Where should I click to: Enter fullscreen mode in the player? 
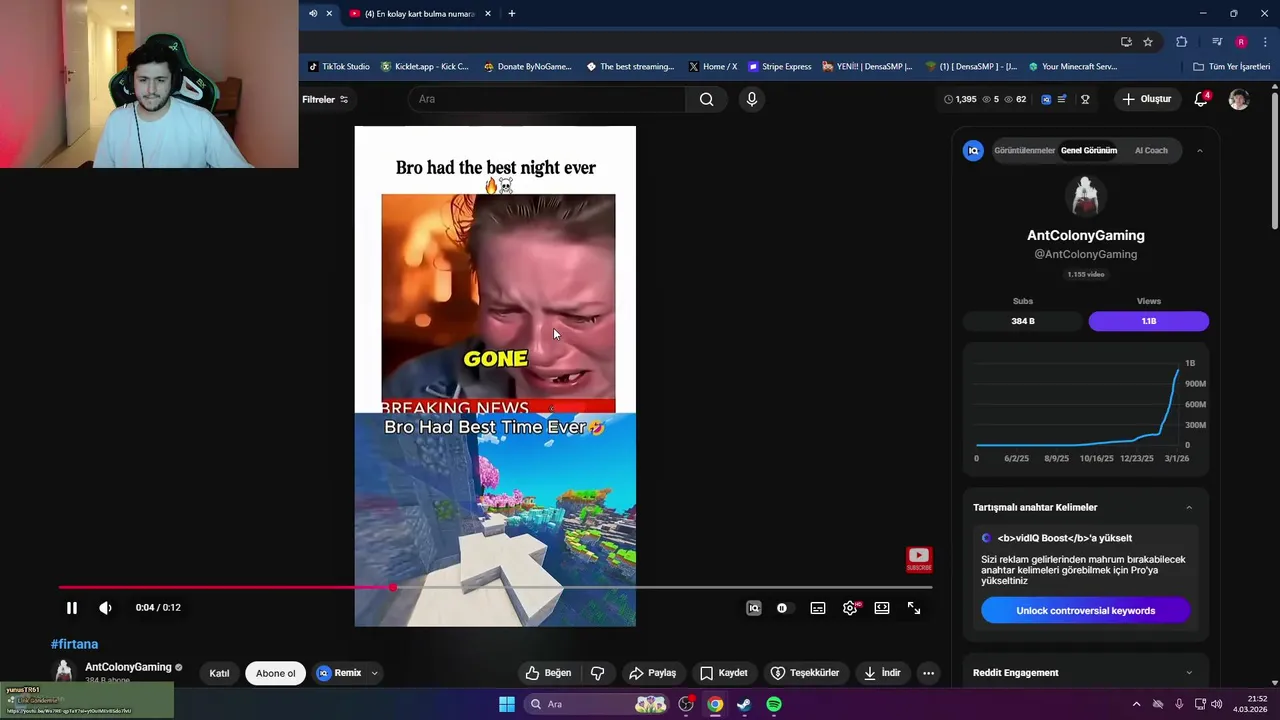[x=914, y=608]
